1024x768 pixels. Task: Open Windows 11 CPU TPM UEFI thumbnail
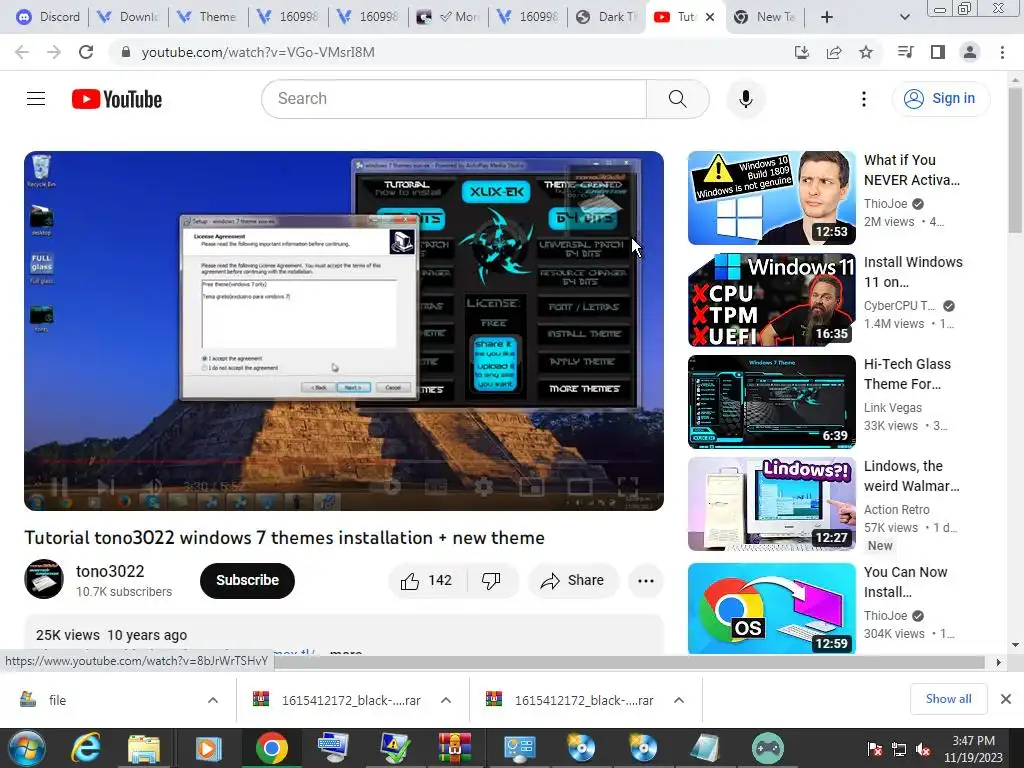coord(771,300)
